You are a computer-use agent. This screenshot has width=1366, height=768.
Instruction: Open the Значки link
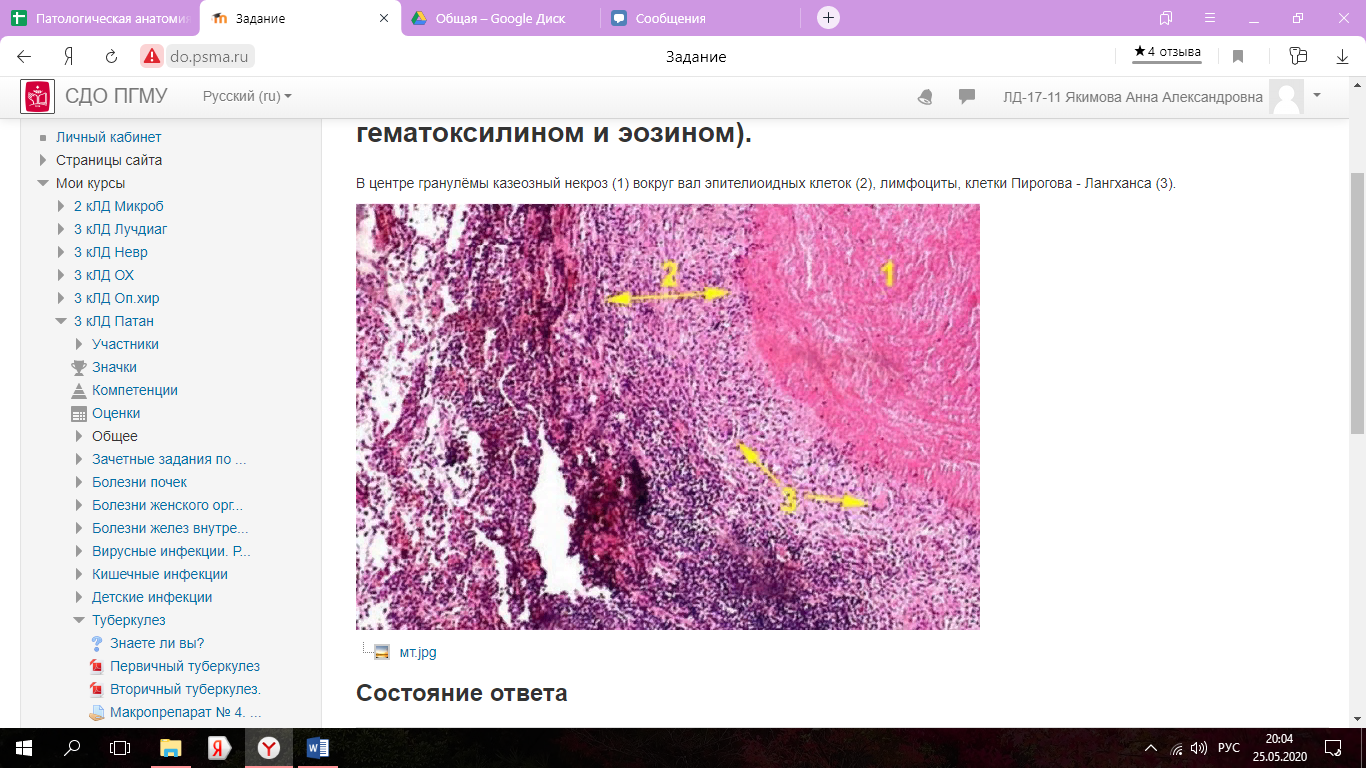click(x=114, y=367)
